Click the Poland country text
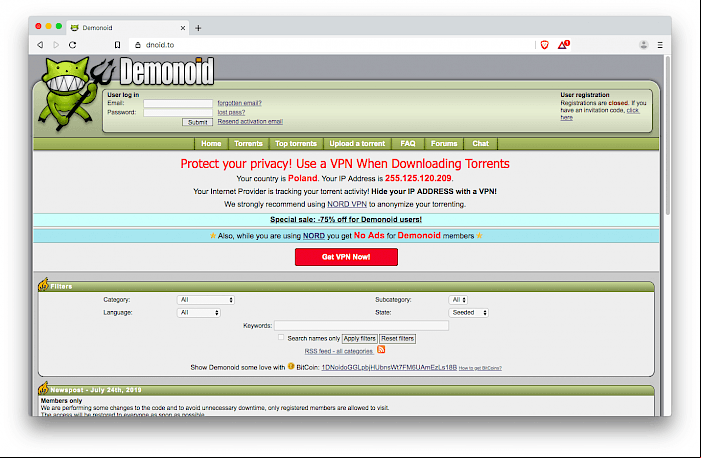Image resolution: width=701 pixels, height=458 pixels. (x=303, y=178)
